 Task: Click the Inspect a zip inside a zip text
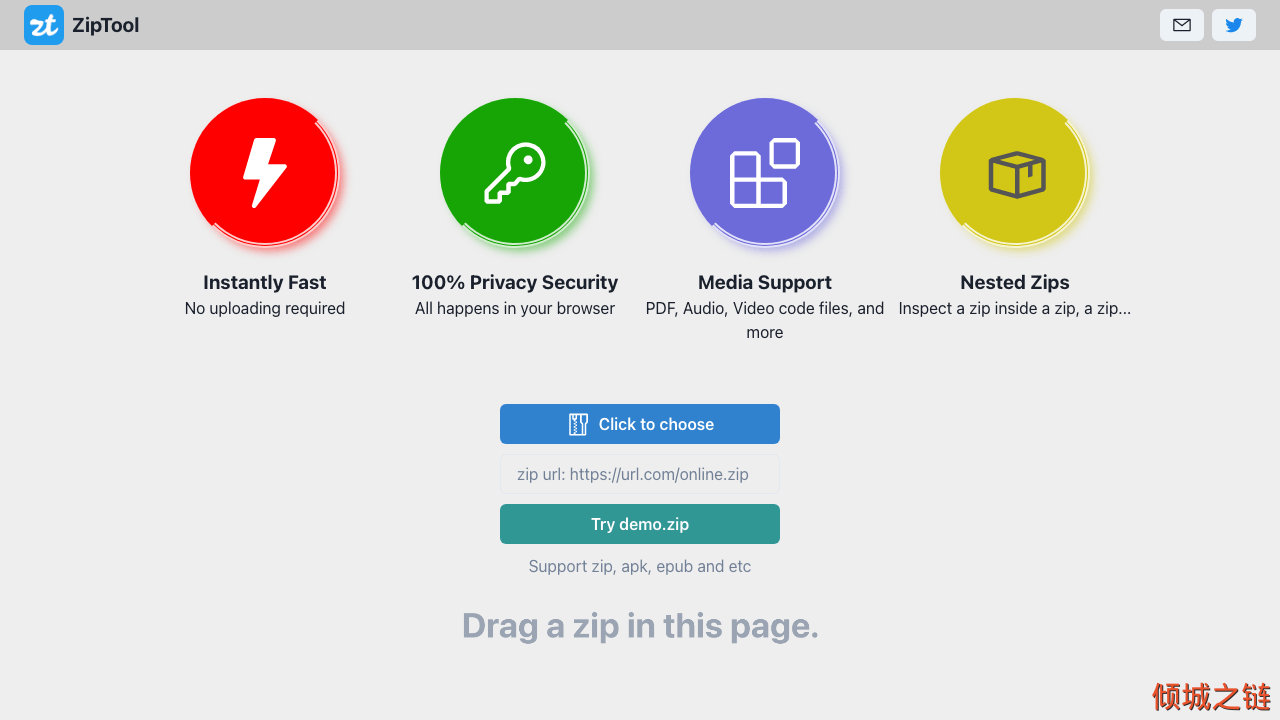tap(1015, 308)
